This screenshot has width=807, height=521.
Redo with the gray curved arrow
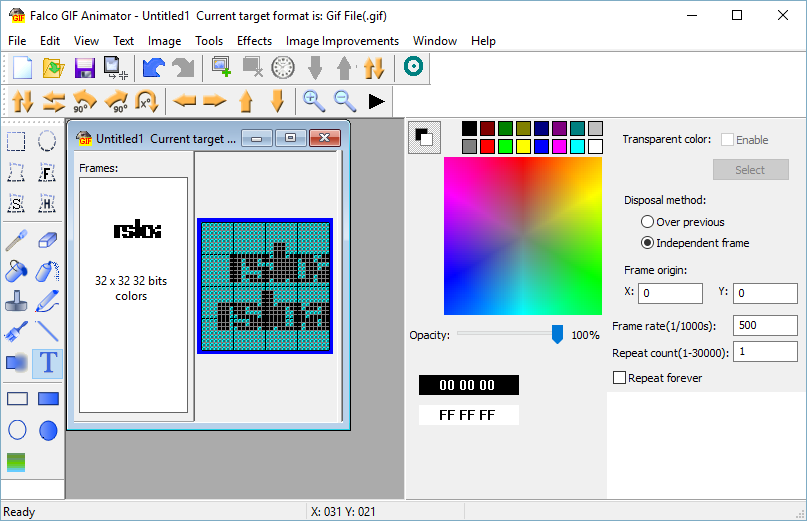(183, 67)
